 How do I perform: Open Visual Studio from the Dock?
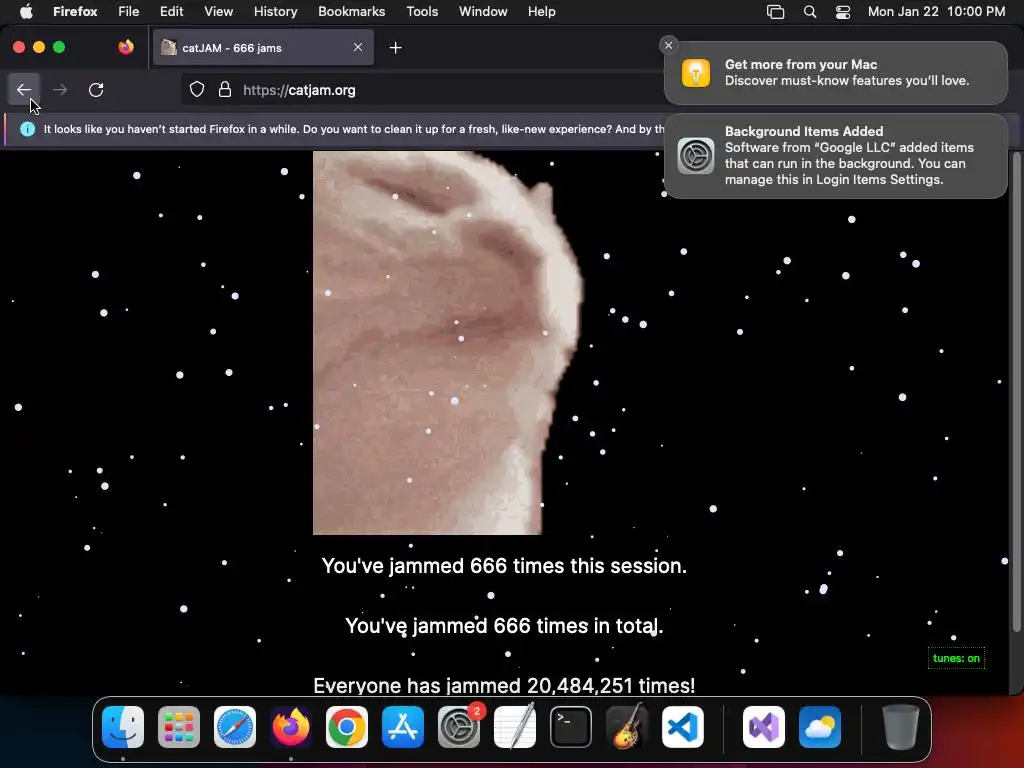764,726
